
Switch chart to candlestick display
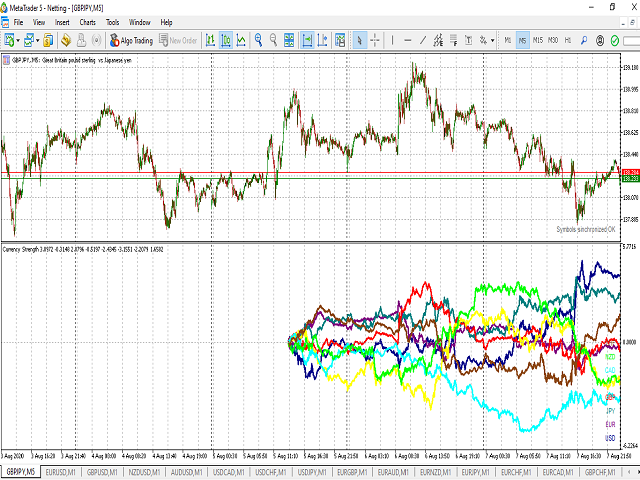point(226,40)
